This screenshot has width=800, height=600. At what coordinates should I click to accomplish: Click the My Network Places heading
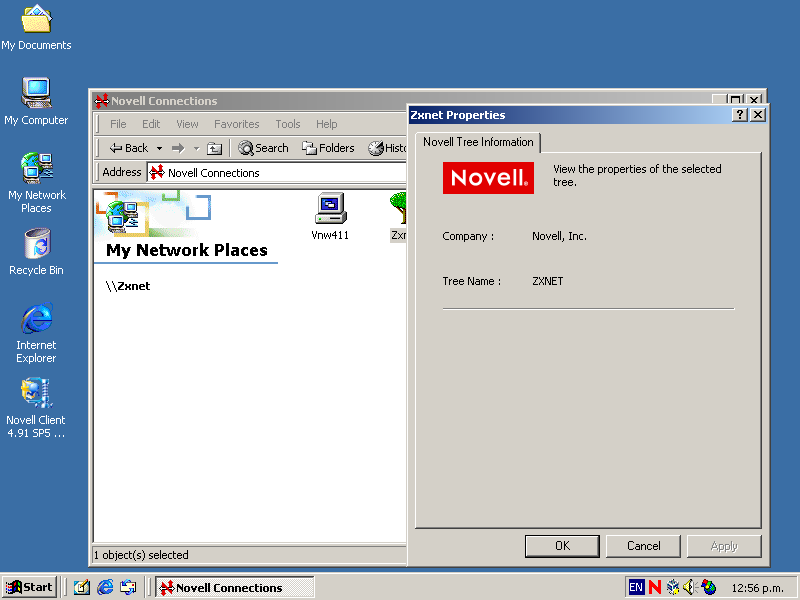pos(187,250)
